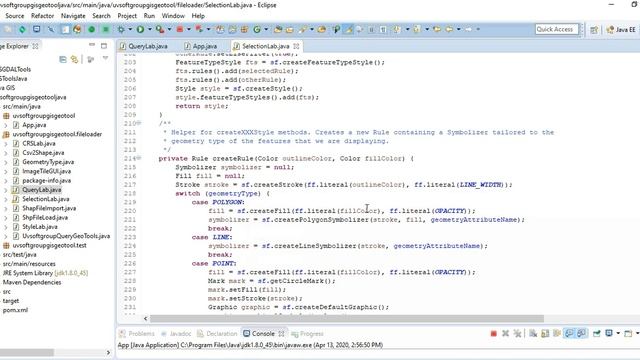The height and width of the screenshot is (360, 640).
Task: Collapse the createRule method fold marker
Action: [139, 158]
